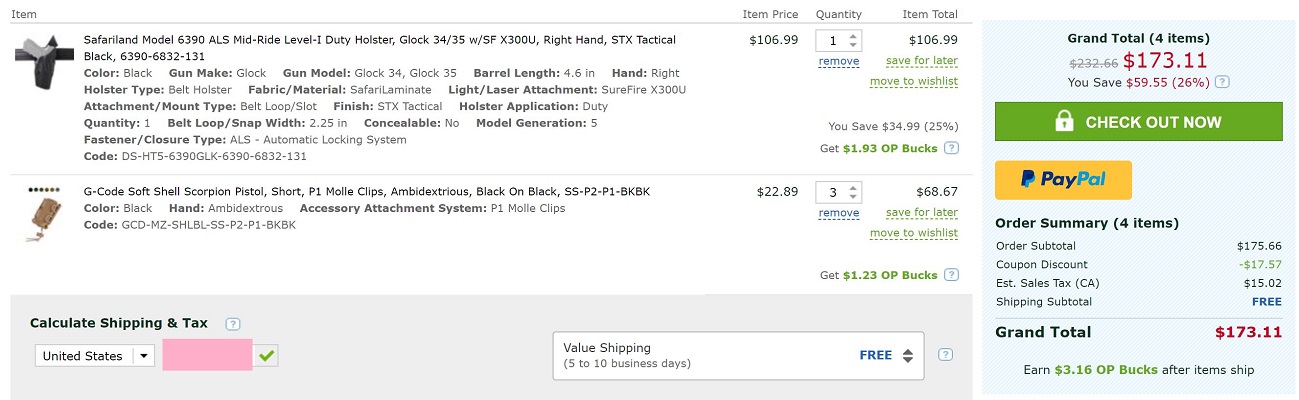Open OP Bucks help for G-Code pistol pouch
The height and width of the screenshot is (400, 1299).
[x=951, y=275]
